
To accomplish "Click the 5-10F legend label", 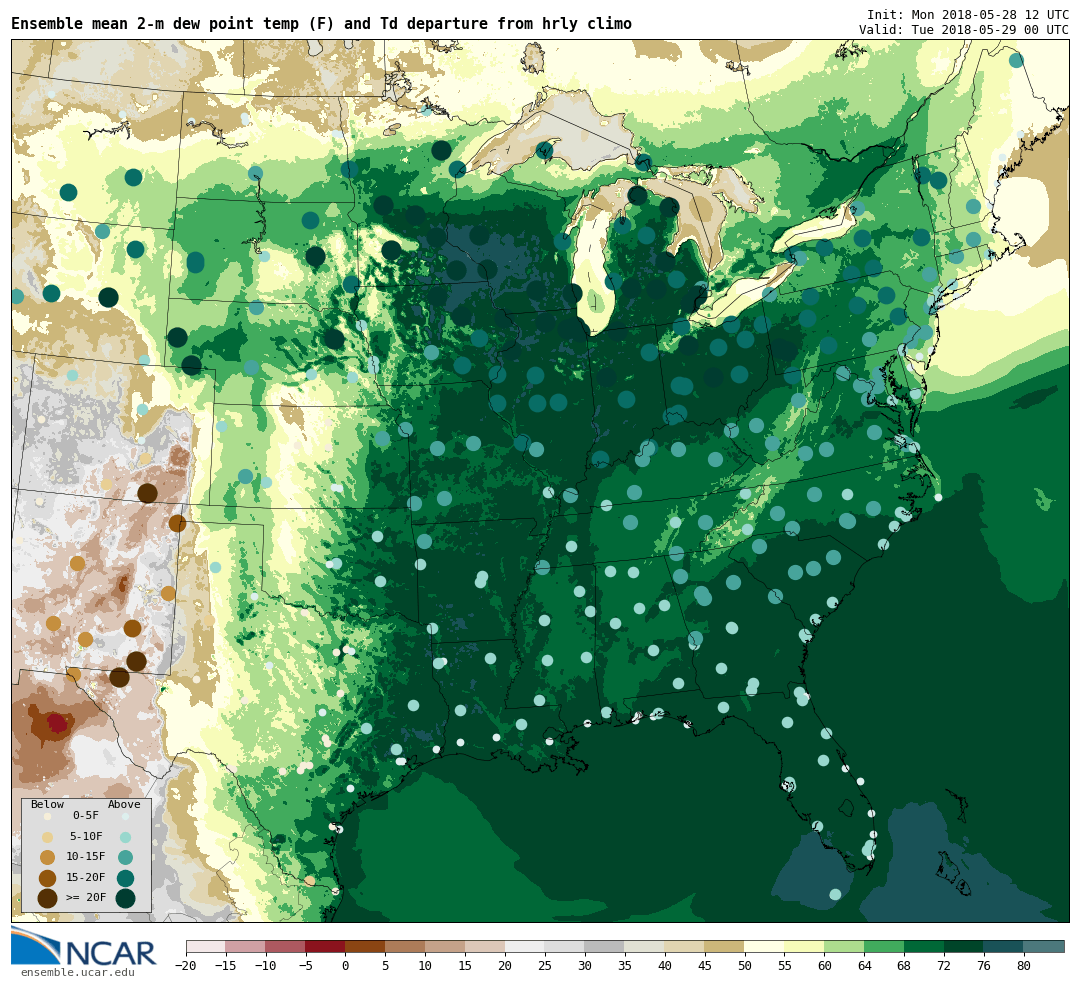I will click(x=86, y=836).
